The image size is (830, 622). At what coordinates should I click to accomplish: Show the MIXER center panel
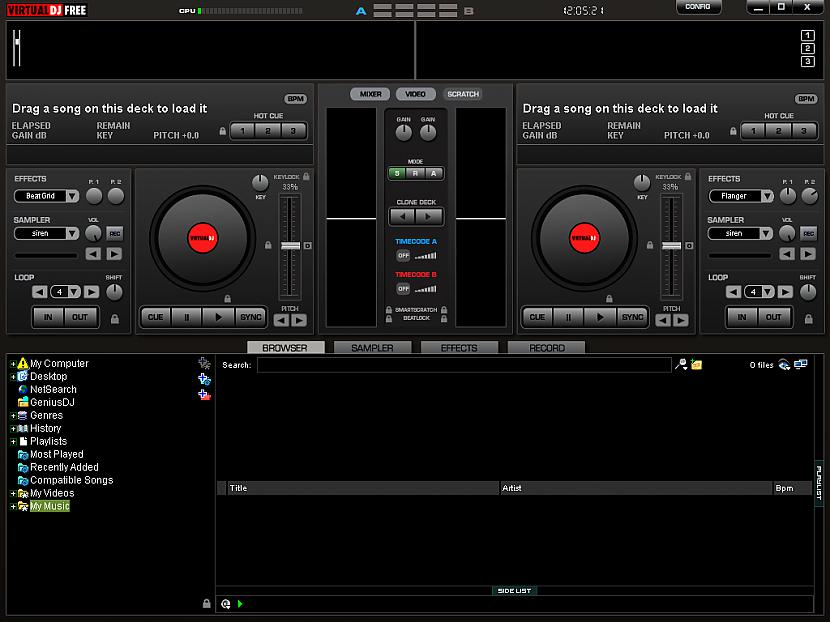371,94
